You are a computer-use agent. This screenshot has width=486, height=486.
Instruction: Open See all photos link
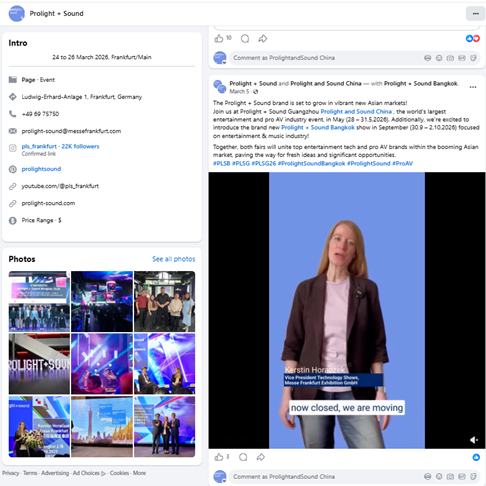point(174,259)
